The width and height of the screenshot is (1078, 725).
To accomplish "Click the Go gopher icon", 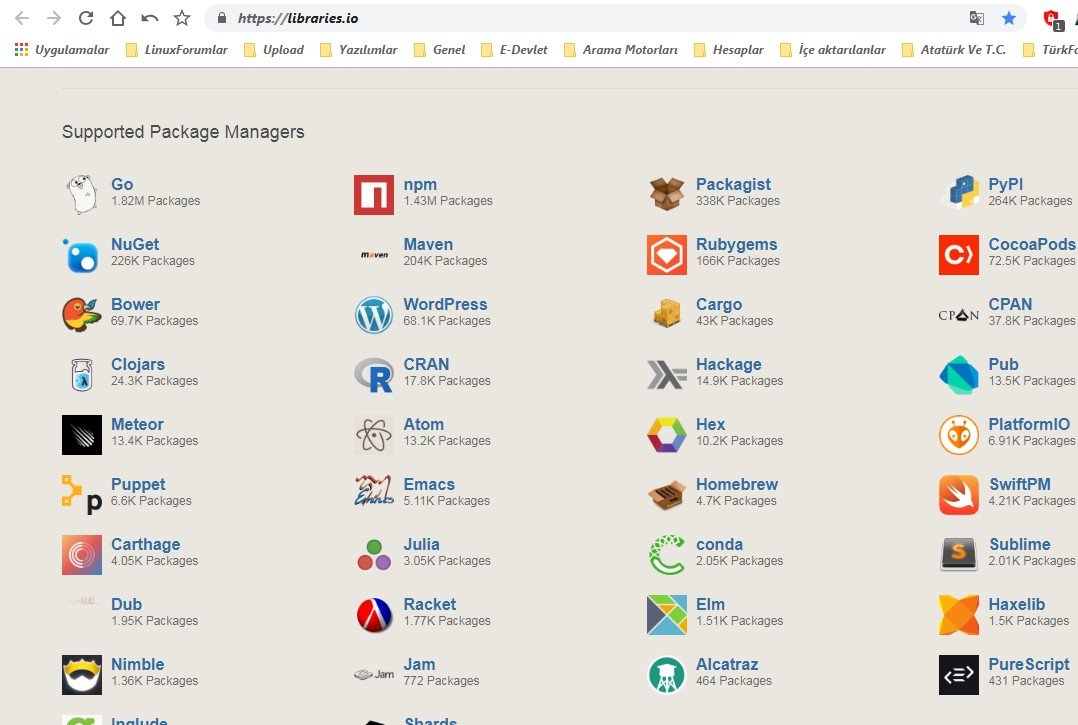I will pyautogui.click(x=81, y=194).
